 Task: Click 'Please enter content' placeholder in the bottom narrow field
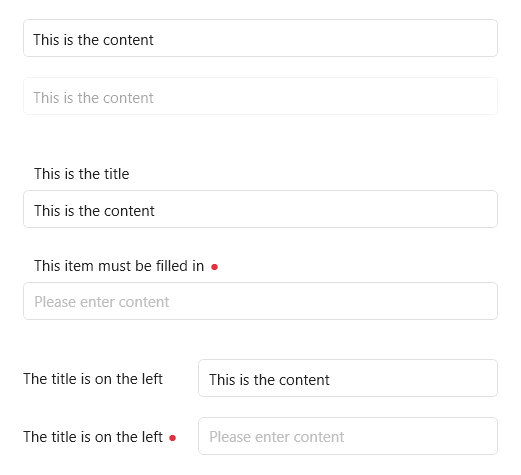(277, 437)
